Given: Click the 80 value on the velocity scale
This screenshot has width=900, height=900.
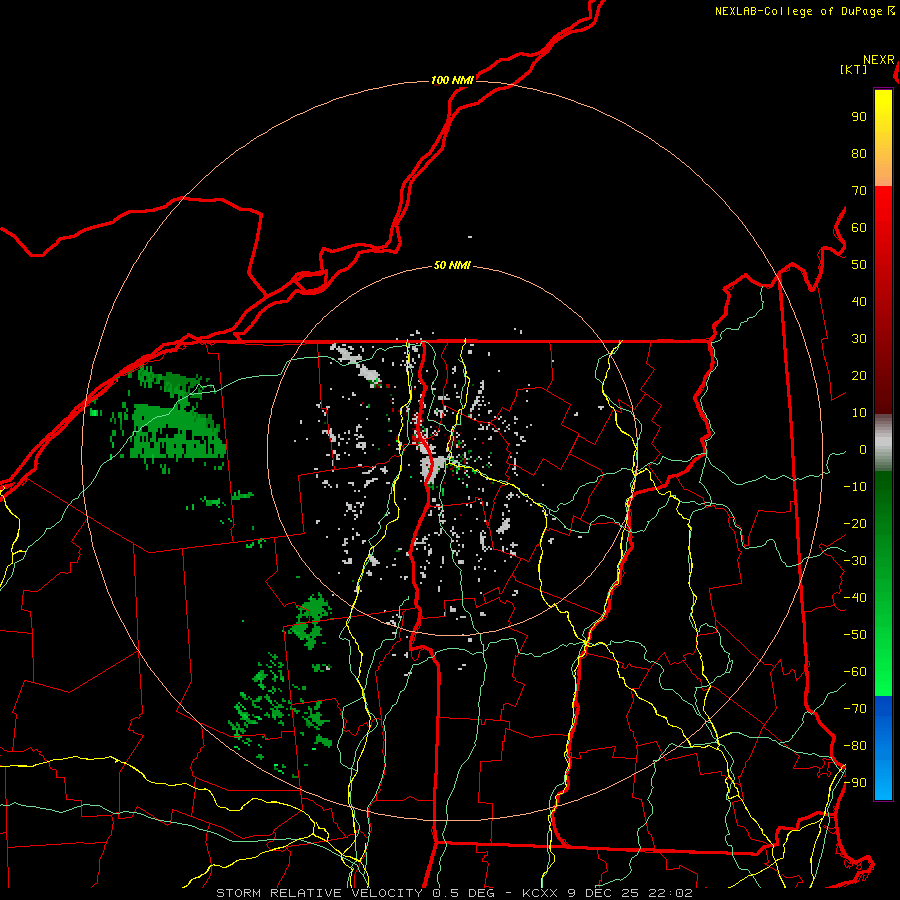Looking at the screenshot, I should click(x=859, y=154).
